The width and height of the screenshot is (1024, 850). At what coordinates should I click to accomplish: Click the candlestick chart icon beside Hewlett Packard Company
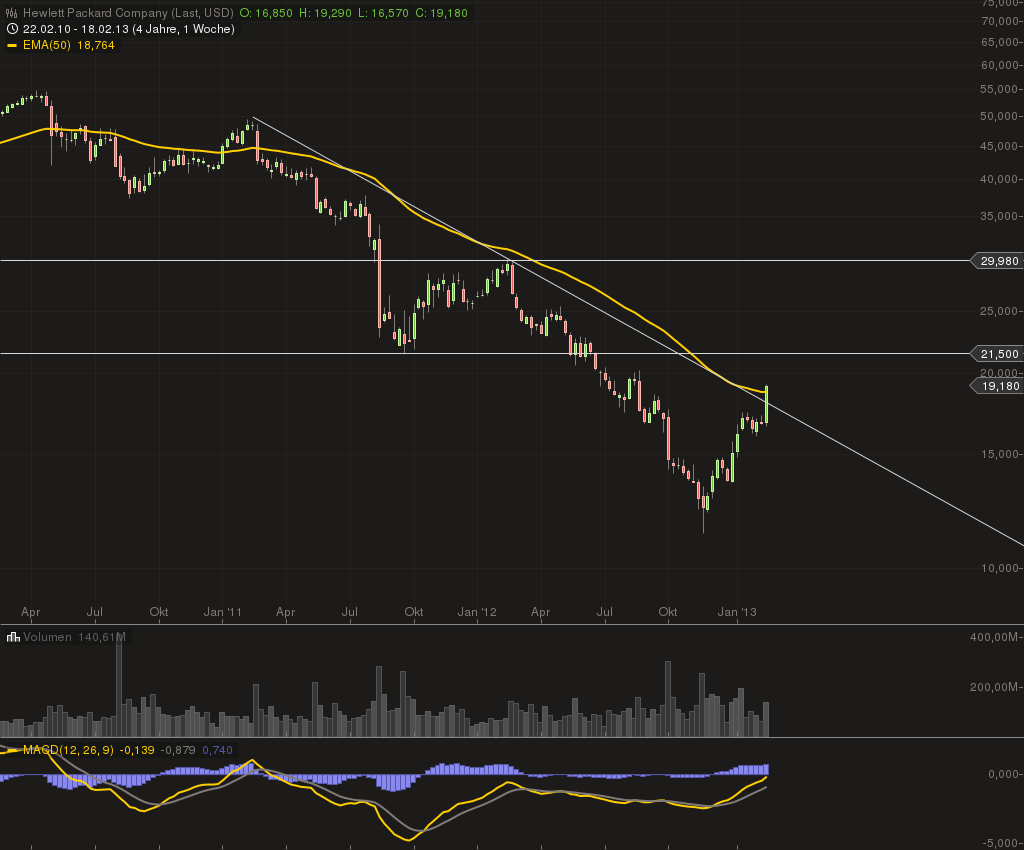[10, 13]
